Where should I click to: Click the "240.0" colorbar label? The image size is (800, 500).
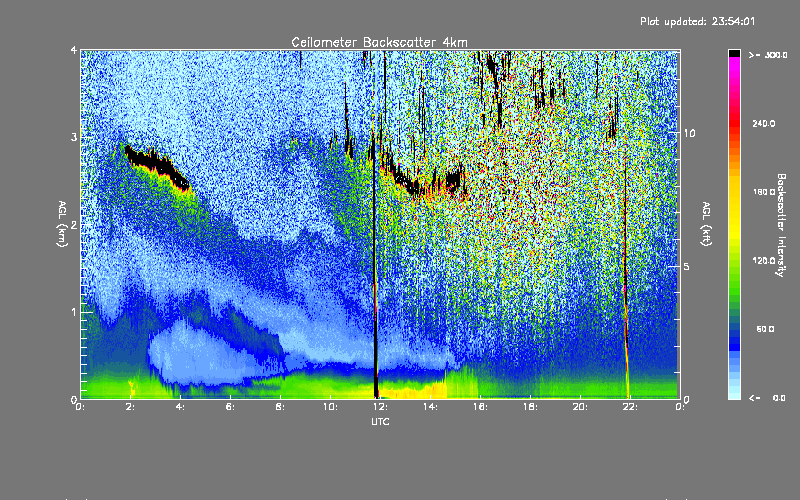764,123
